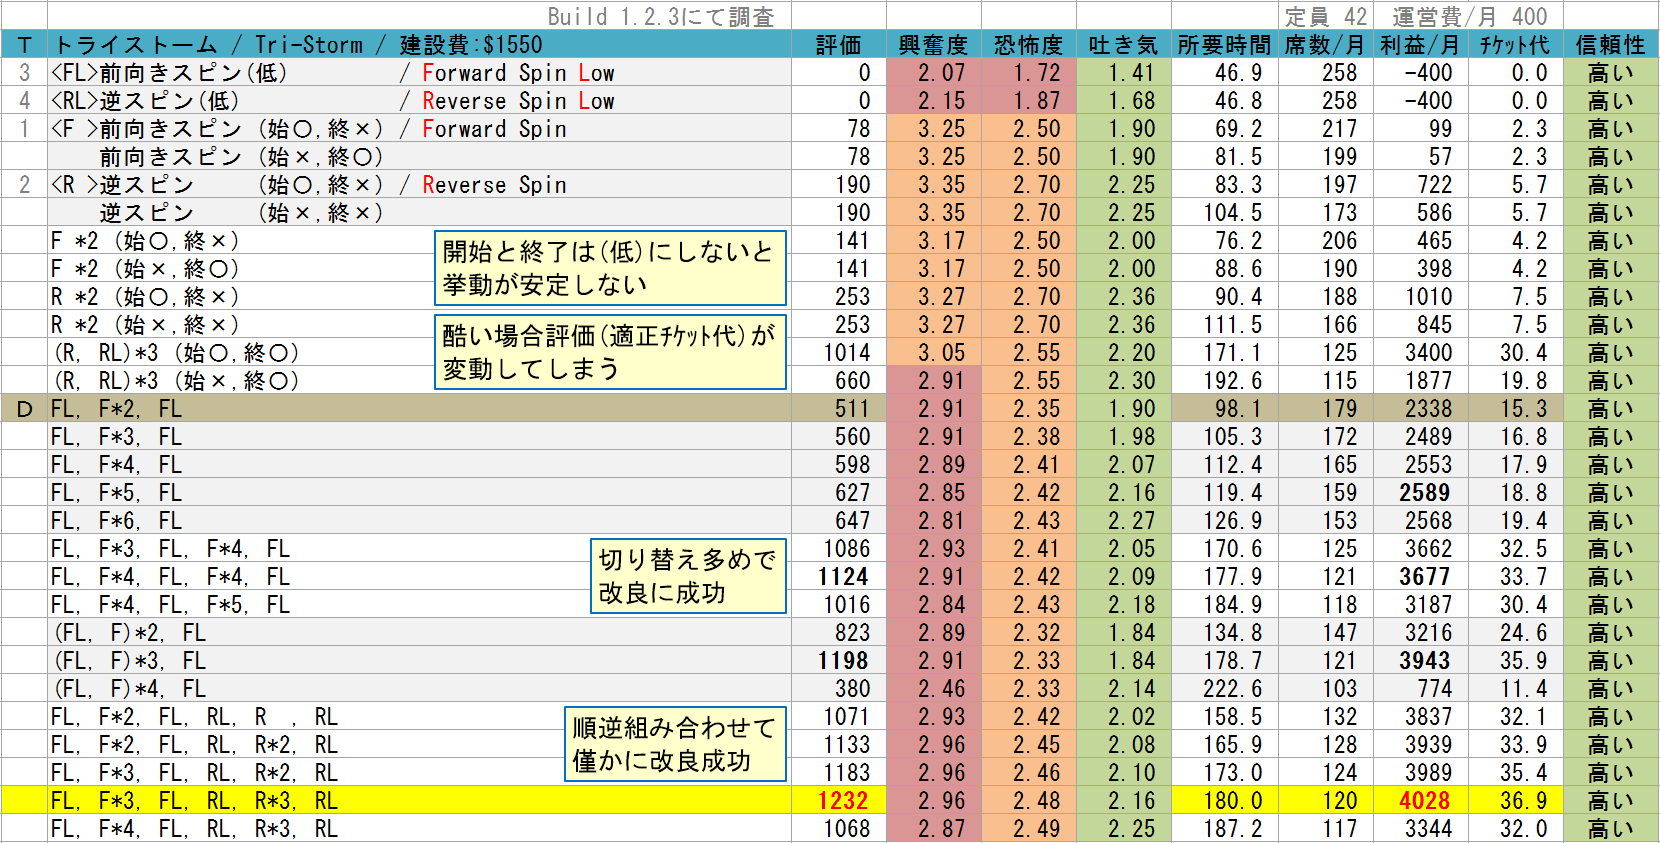Select the '評価' column header
Screen dimensions: 1660x843
pyautogui.click(x=838, y=45)
